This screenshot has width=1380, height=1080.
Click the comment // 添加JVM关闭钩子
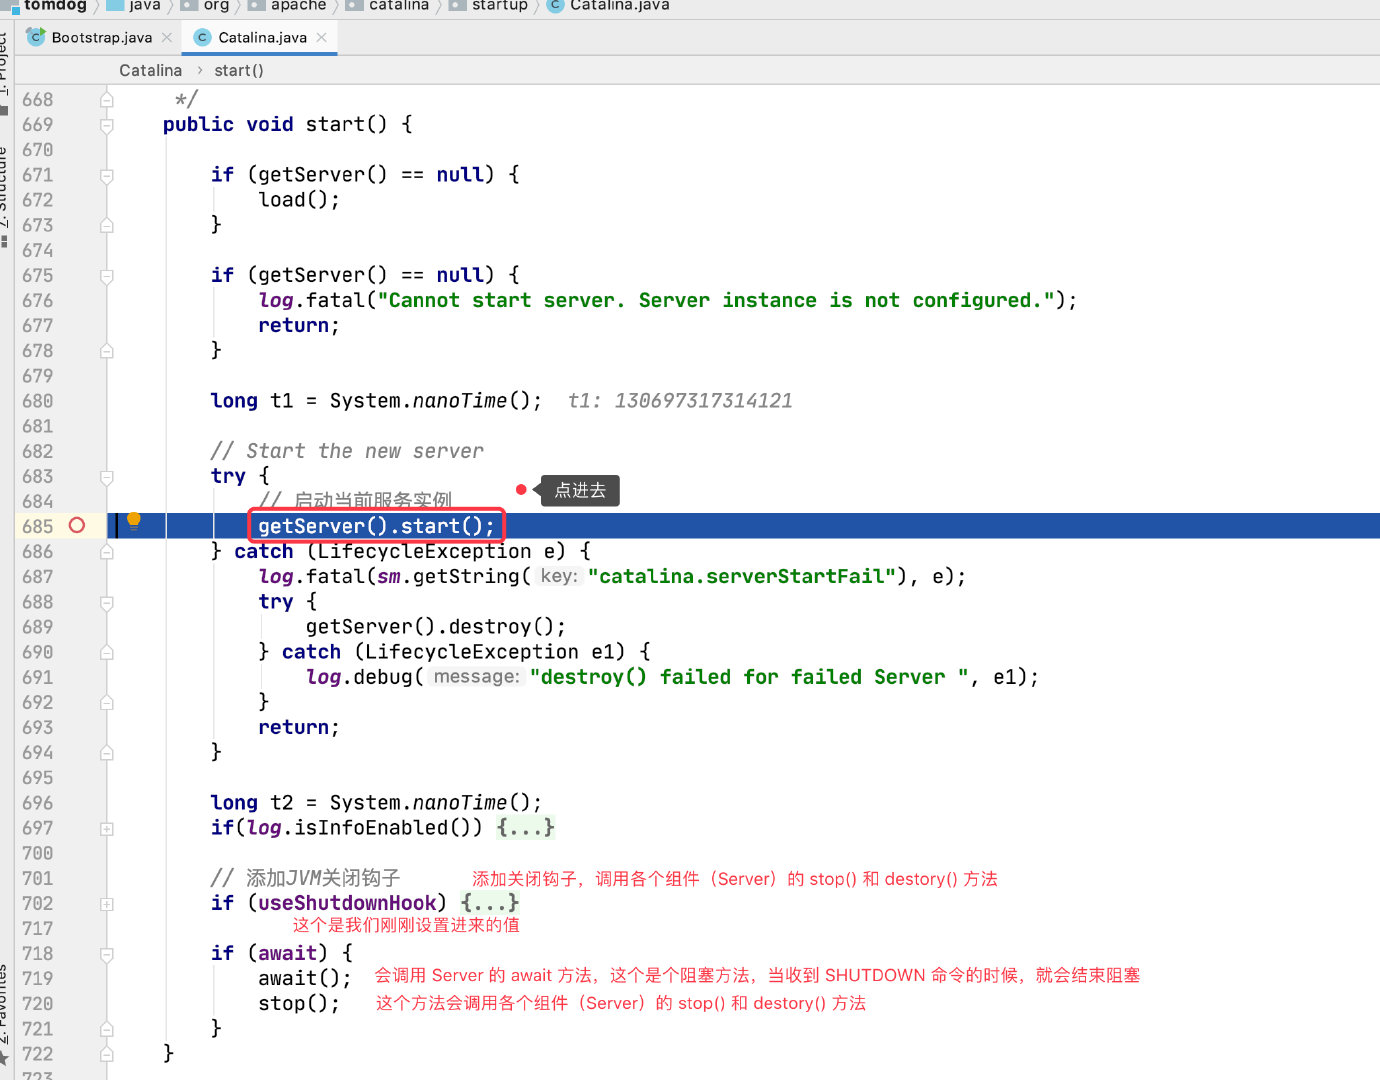[x=306, y=878]
